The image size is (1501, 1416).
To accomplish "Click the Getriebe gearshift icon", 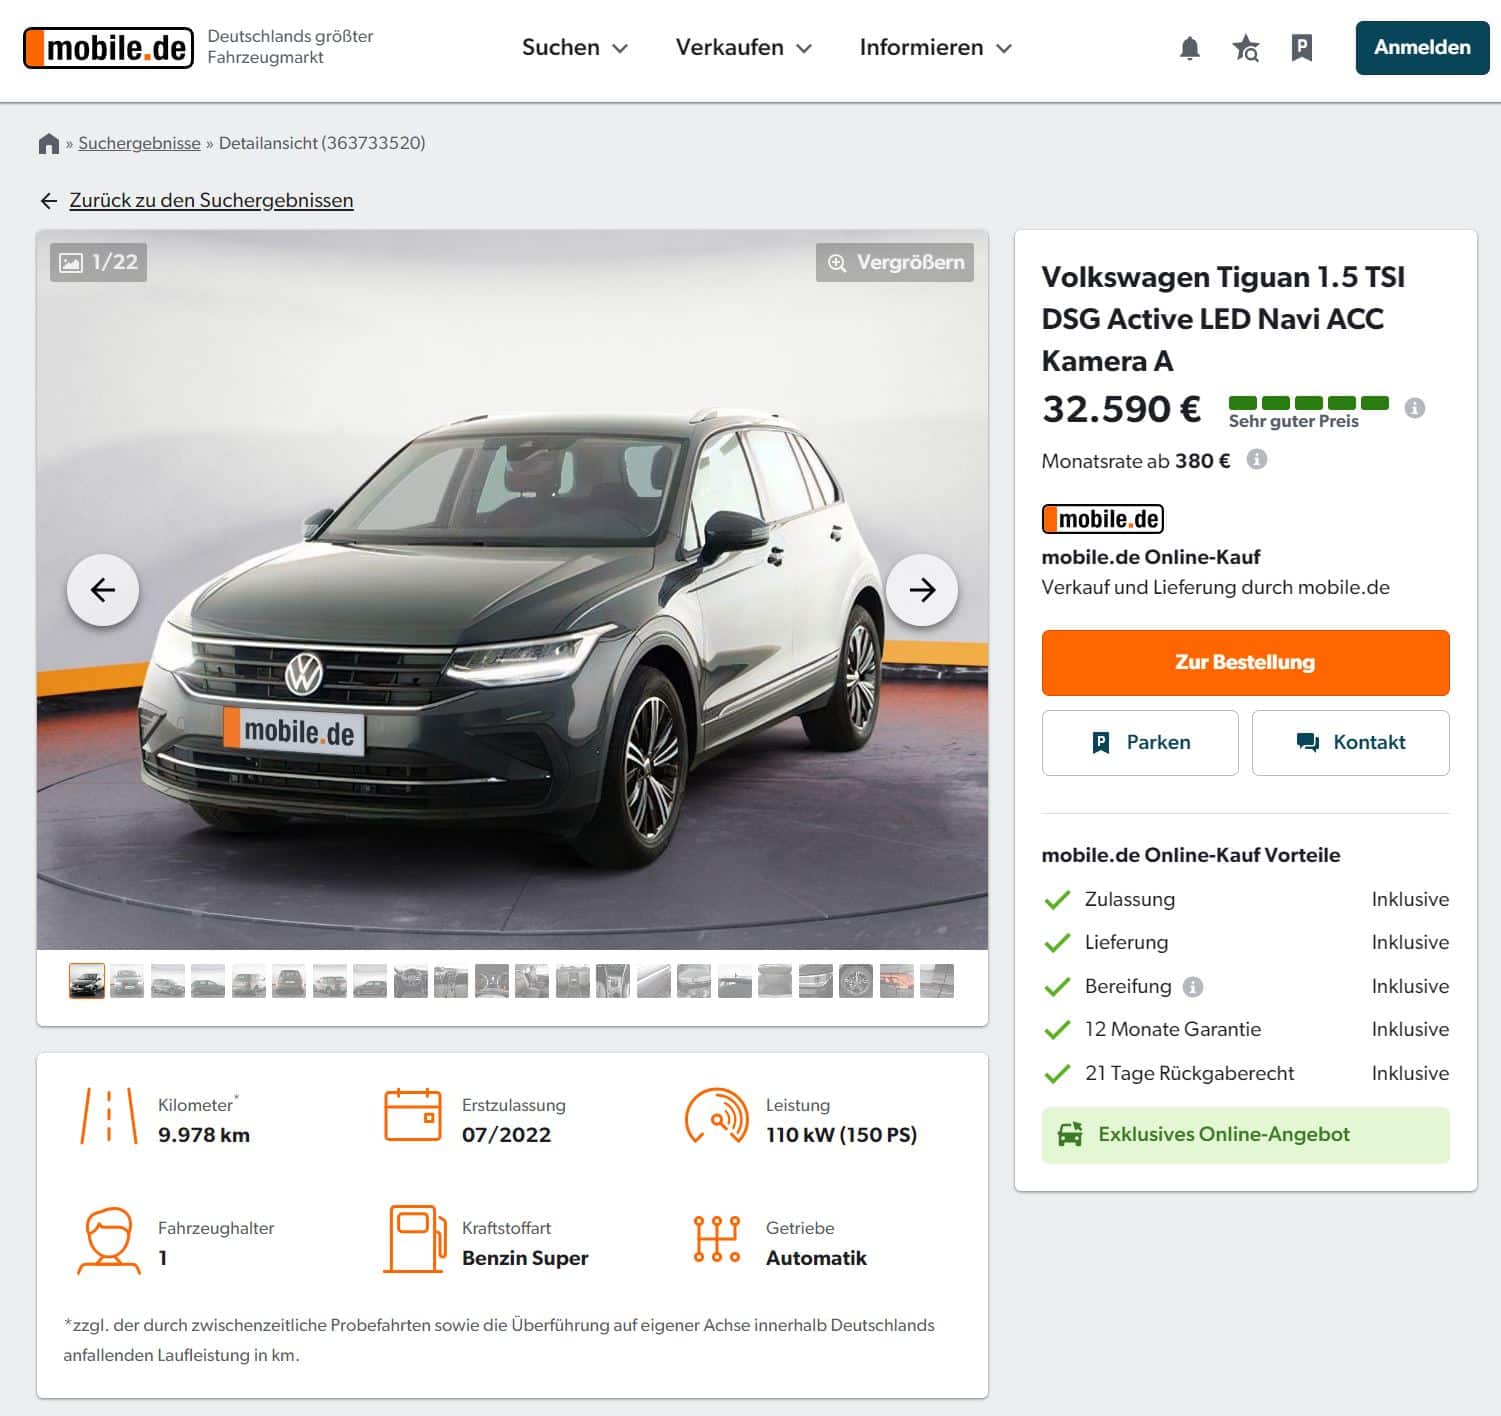I will point(717,1240).
